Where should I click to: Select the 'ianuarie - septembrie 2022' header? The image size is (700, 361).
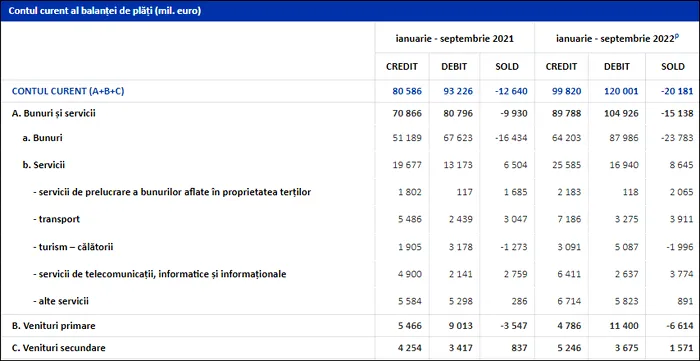(x=617, y=39)
